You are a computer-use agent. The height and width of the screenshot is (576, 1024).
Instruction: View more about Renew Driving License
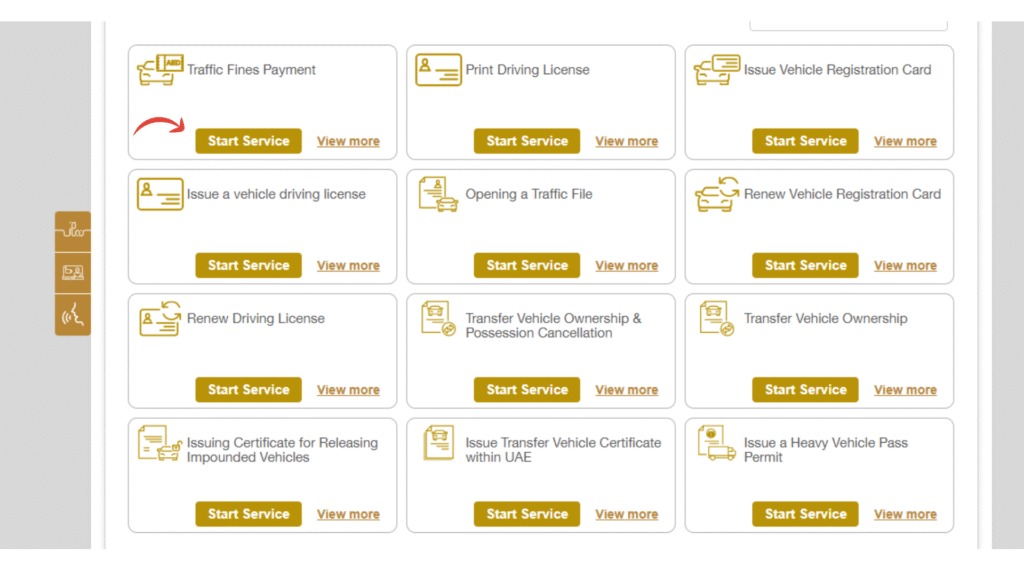(x=348, y=389)
